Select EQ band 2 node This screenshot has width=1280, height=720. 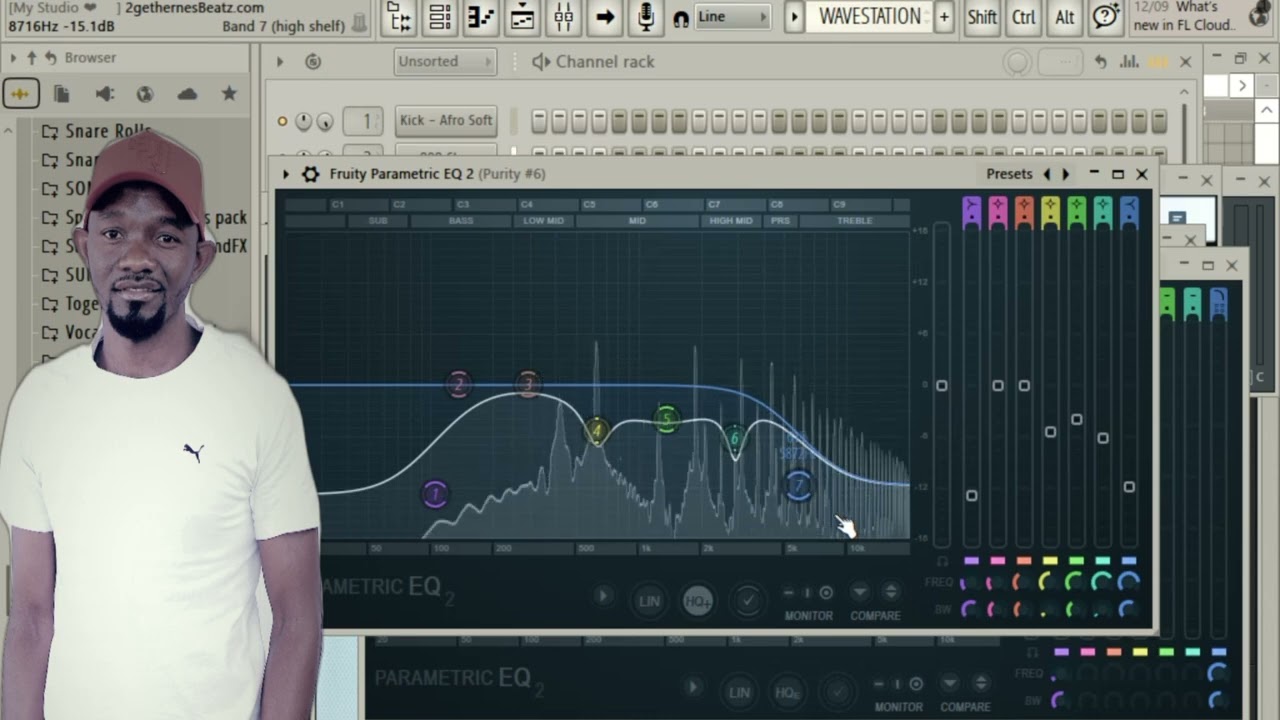[459, 384]
